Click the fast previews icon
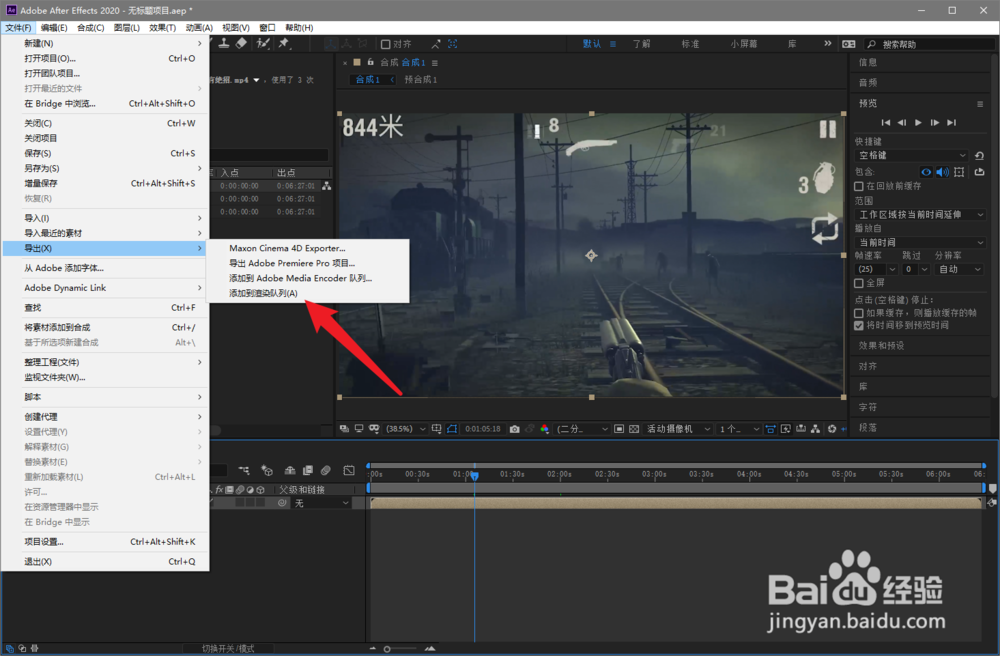This screenshot has height=656, width=1000. point(786,429)
